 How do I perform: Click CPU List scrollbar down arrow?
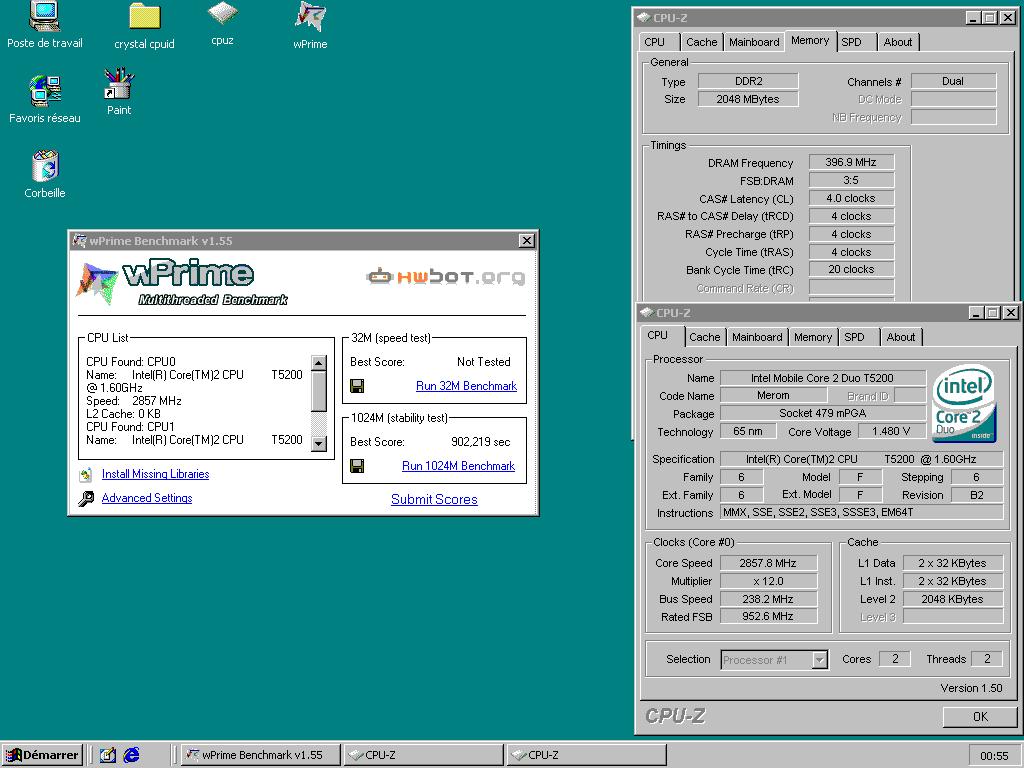[319, 443]
